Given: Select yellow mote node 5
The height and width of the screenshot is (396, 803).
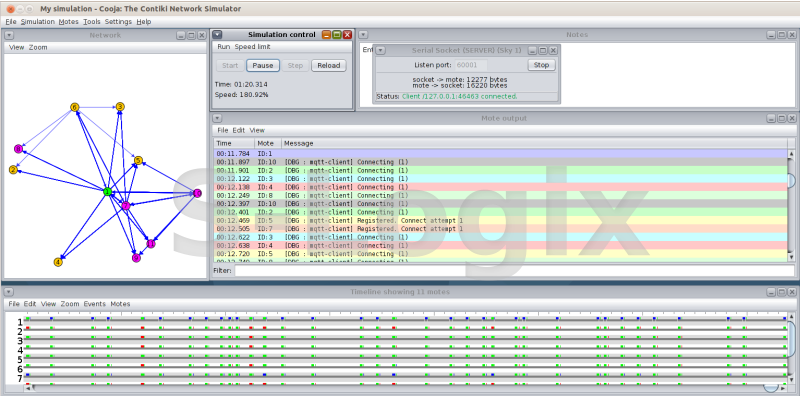Looking at the screenshot, I should click(x=138, y=160).
